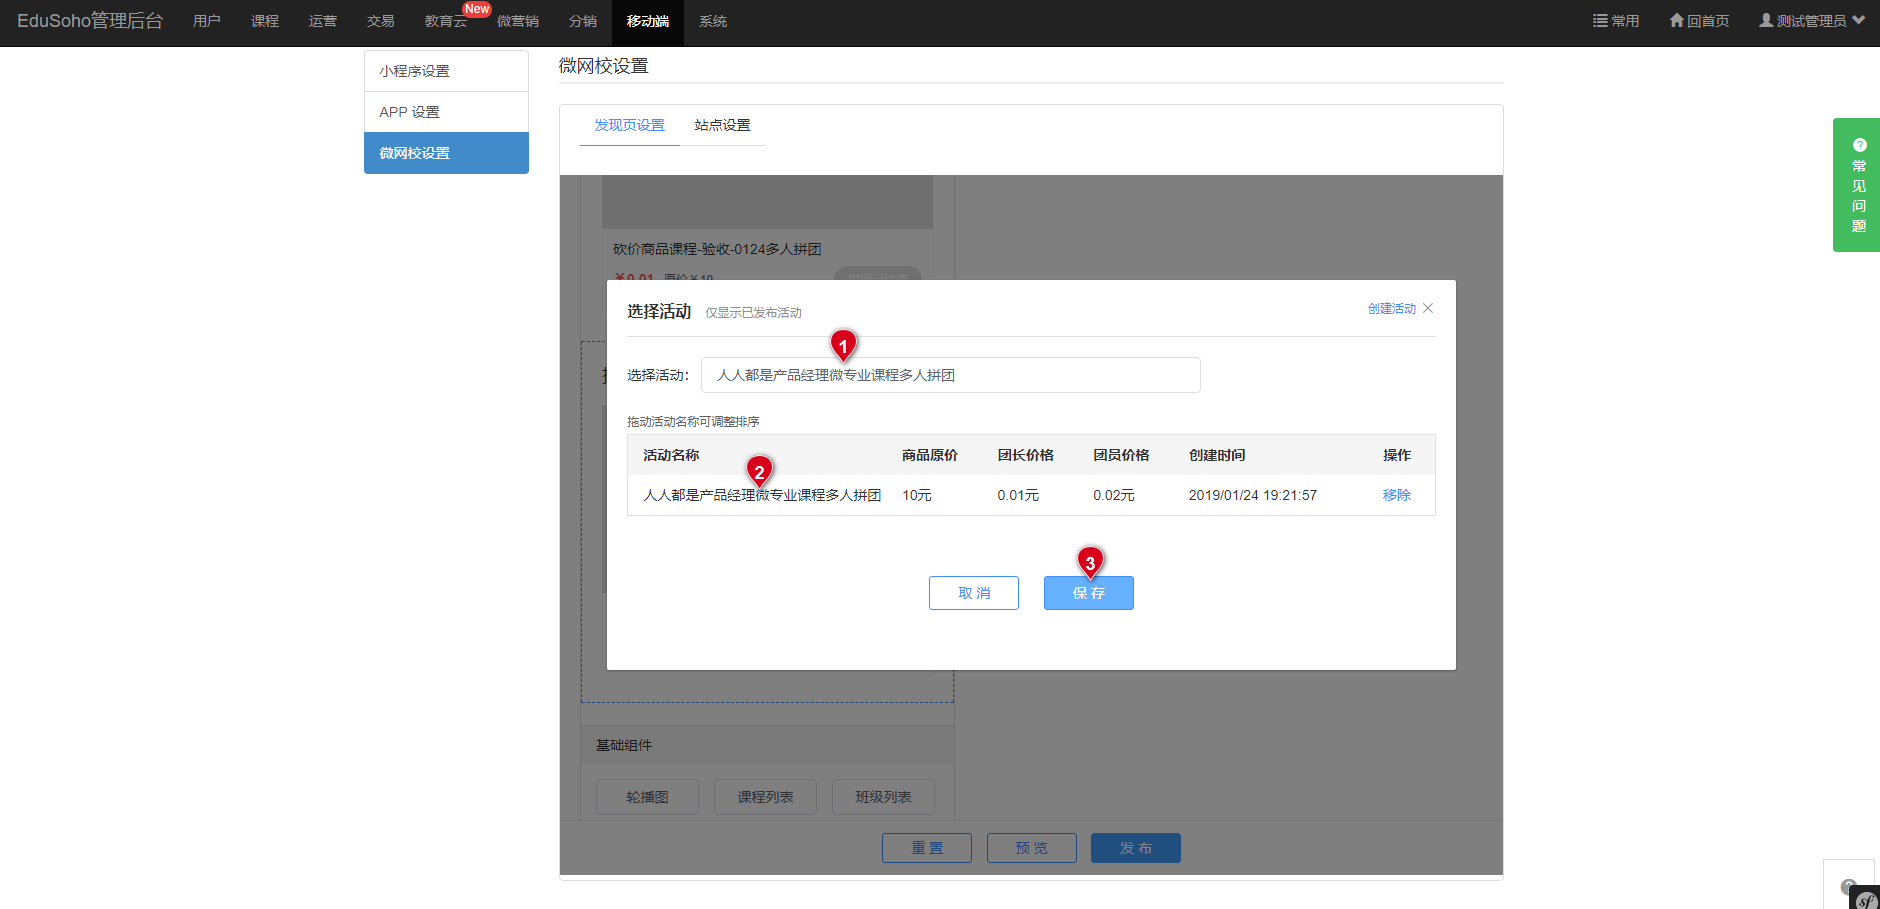
Task: Select APP 设置 in sidebar
Action: [446, 112]
